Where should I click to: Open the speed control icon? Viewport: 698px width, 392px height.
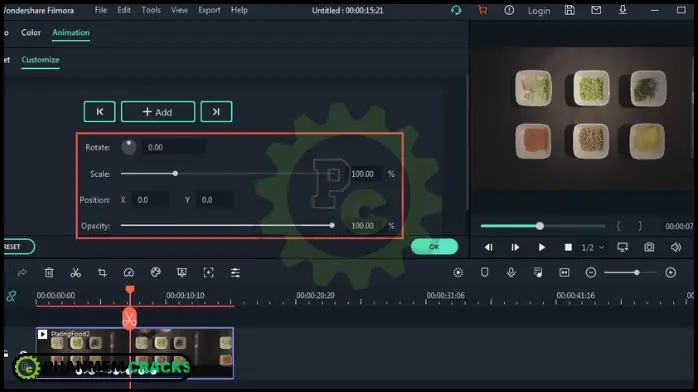click(129, 272)
